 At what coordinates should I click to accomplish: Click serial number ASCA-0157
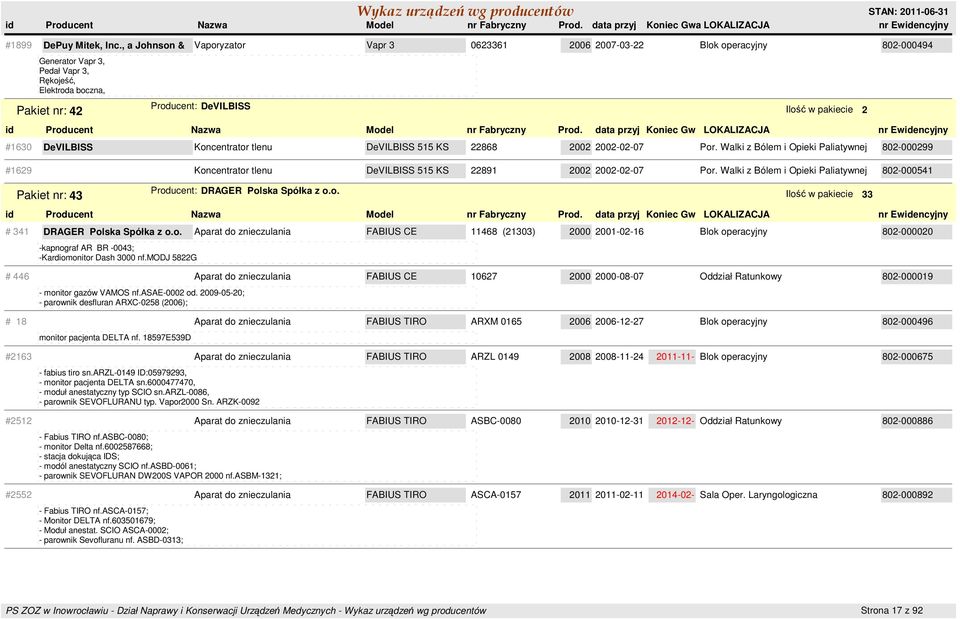495,495
